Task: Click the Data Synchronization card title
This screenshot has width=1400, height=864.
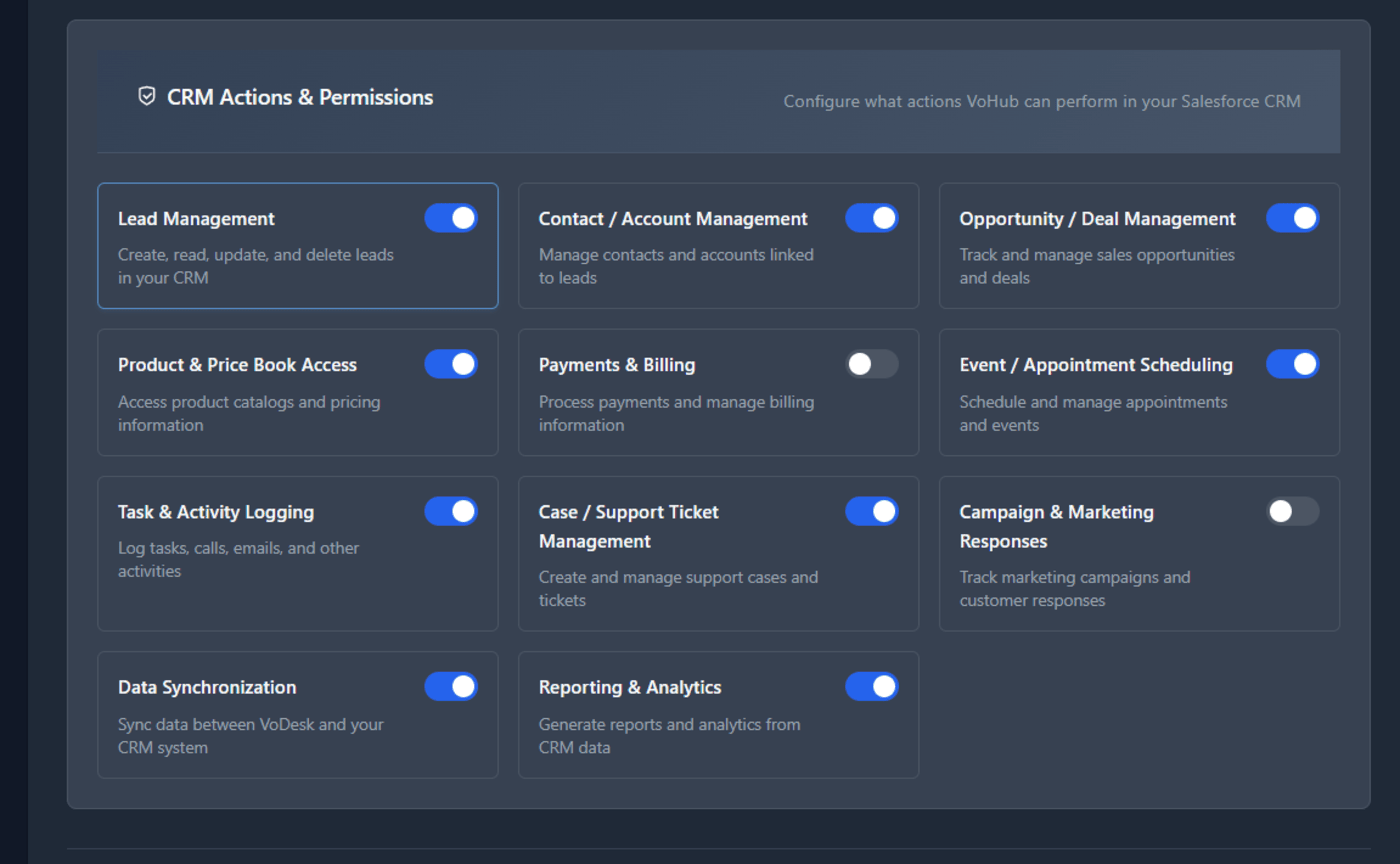Action: [x=206, y=687]
